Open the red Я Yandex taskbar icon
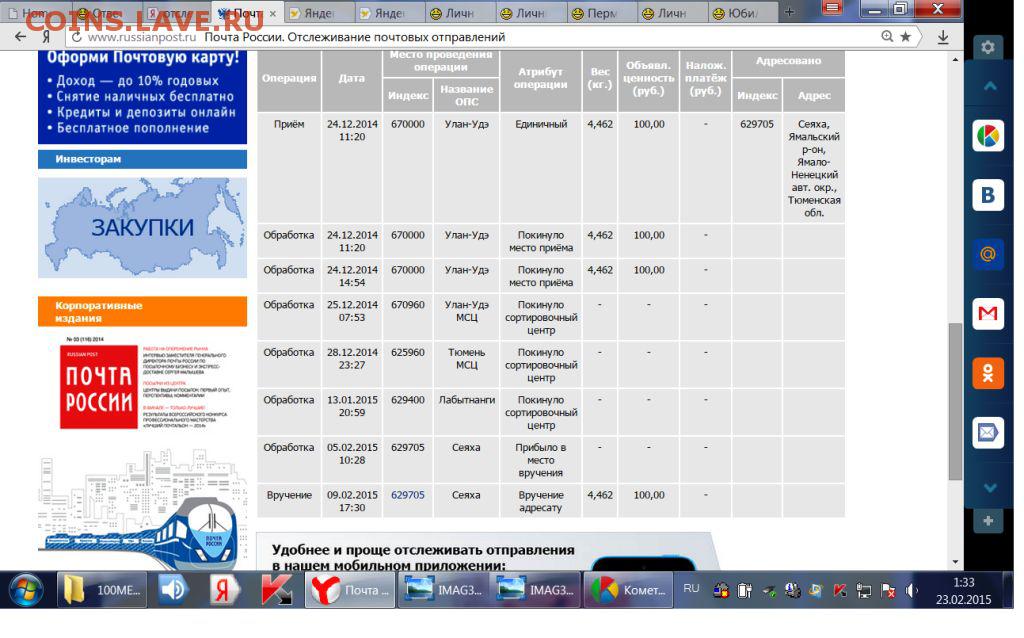Screen dimensions: 1024x638 coord(224,590)
